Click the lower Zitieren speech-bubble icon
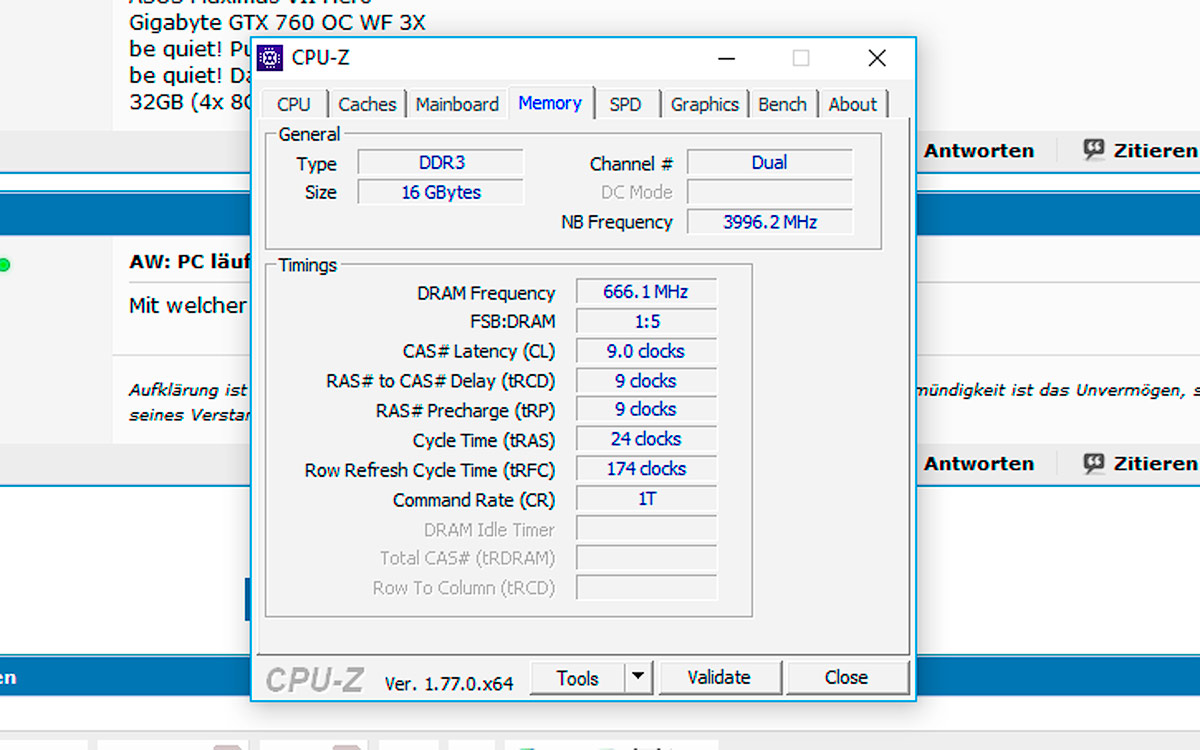The width and height of the screenshot is (1200, 750). coord(1094,464)
